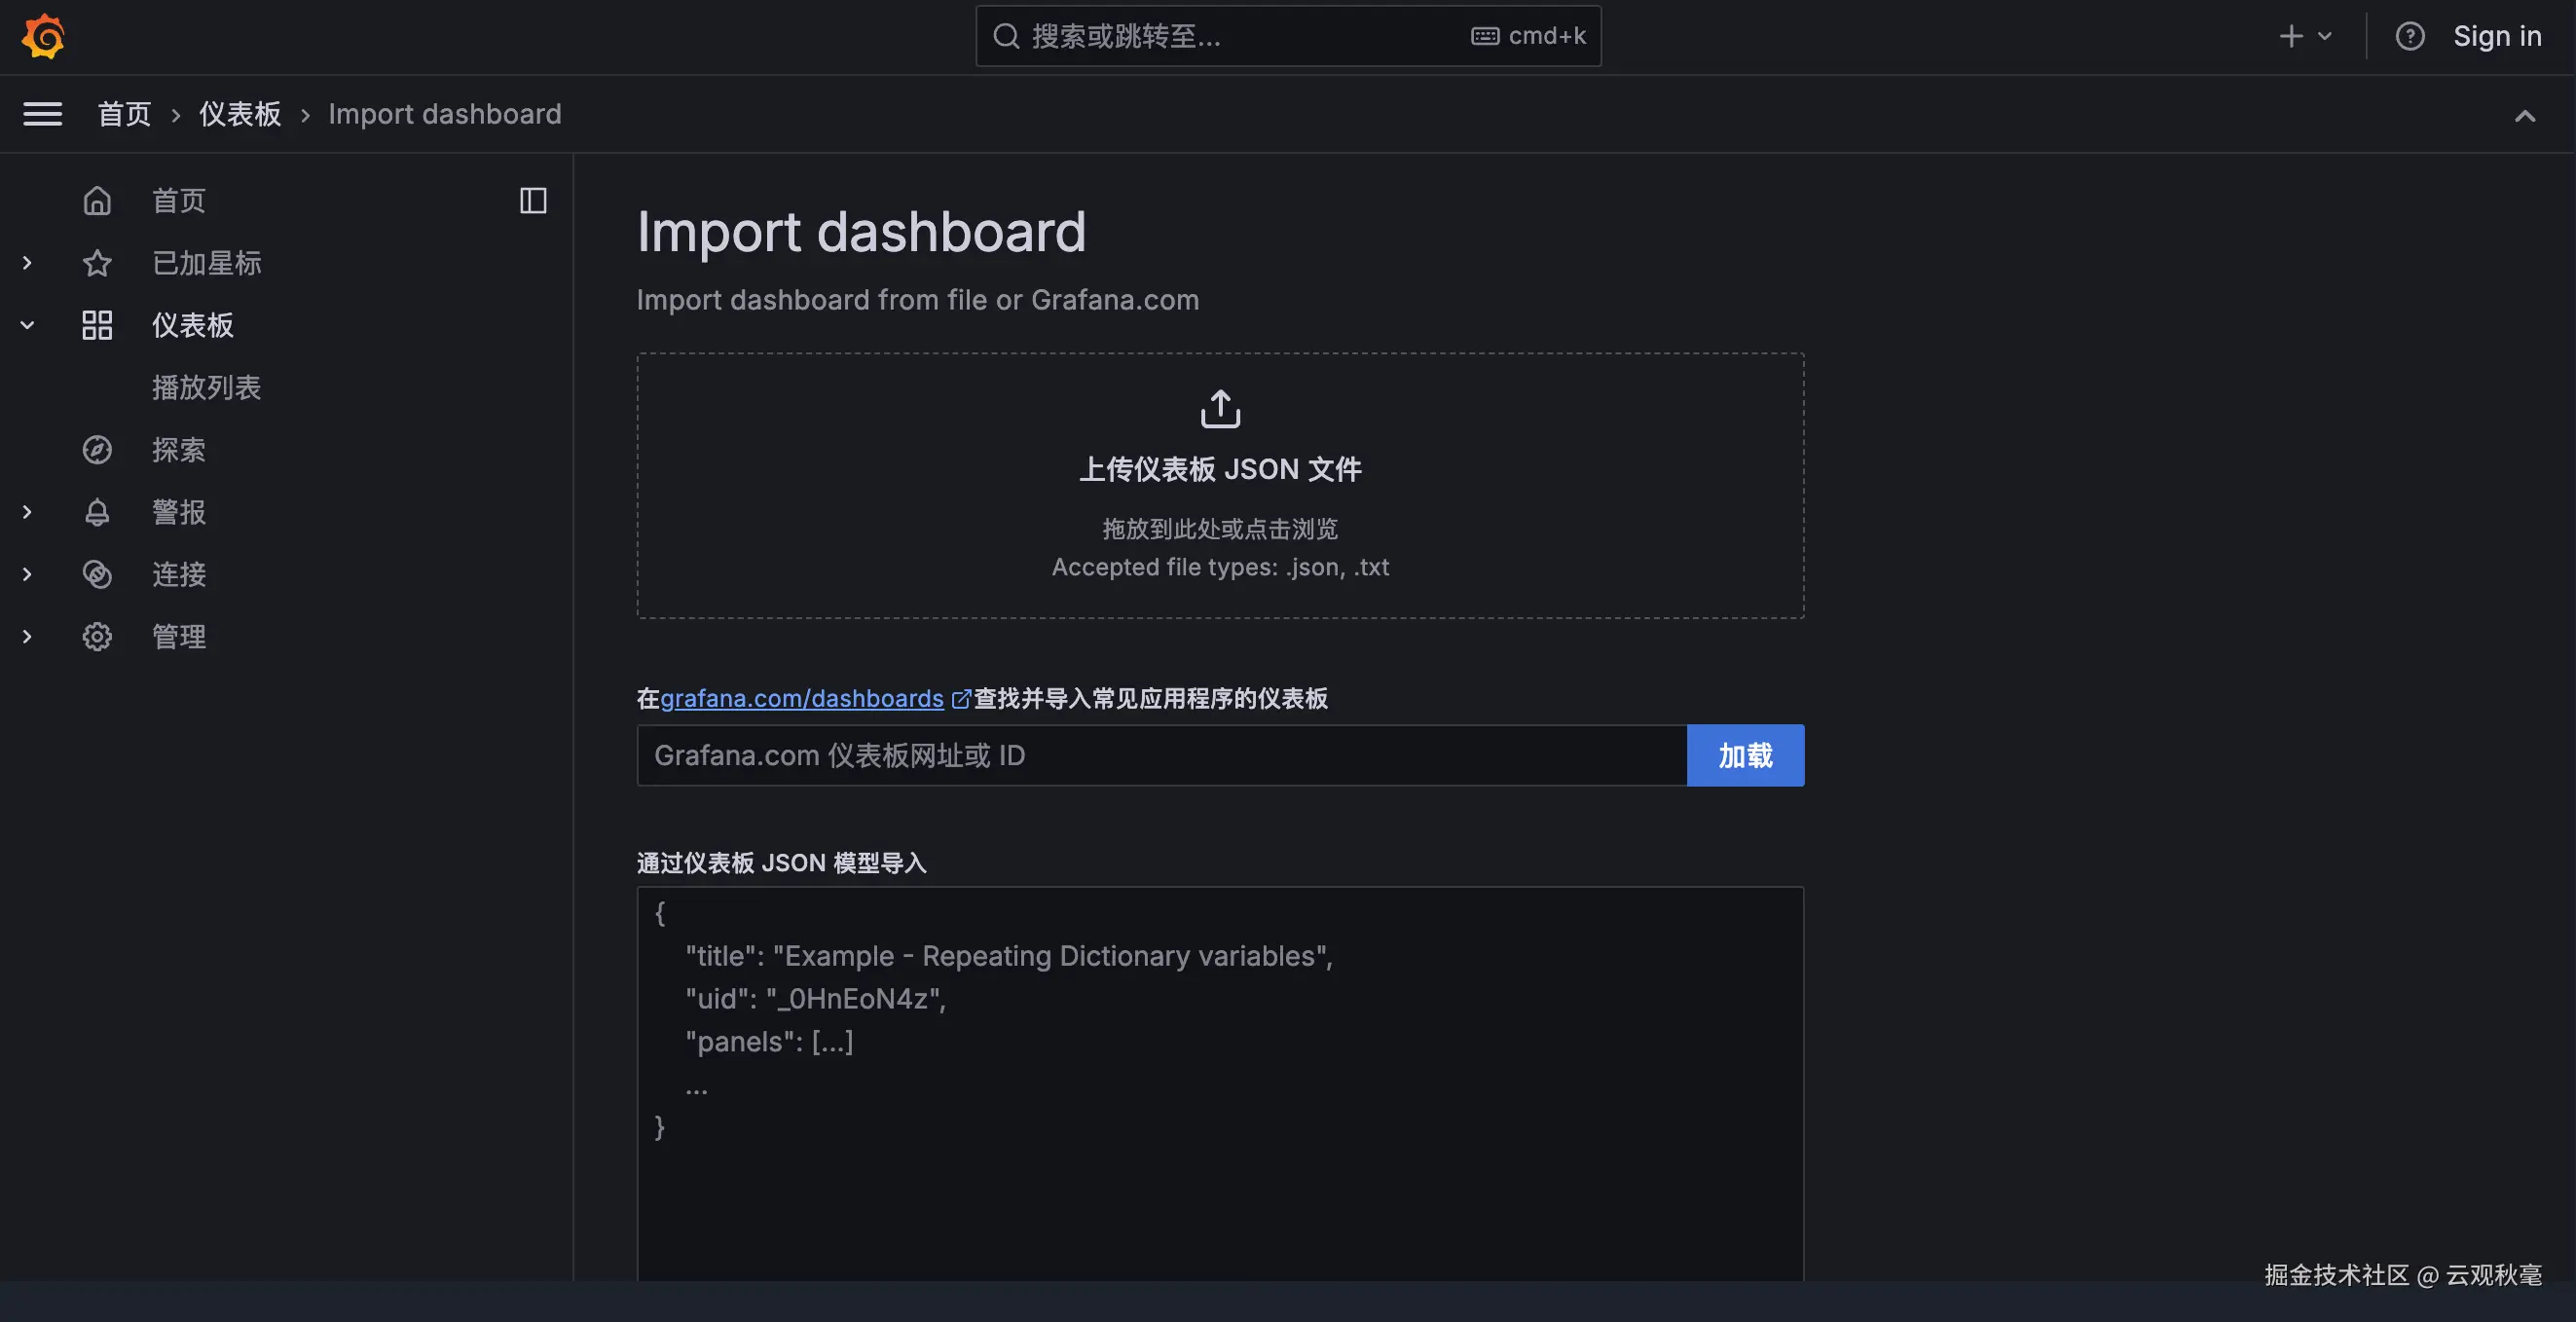Expand the 已加星标 section chevron
The width and height of the screenshot is (2576, 1322).
pos(27,263)
